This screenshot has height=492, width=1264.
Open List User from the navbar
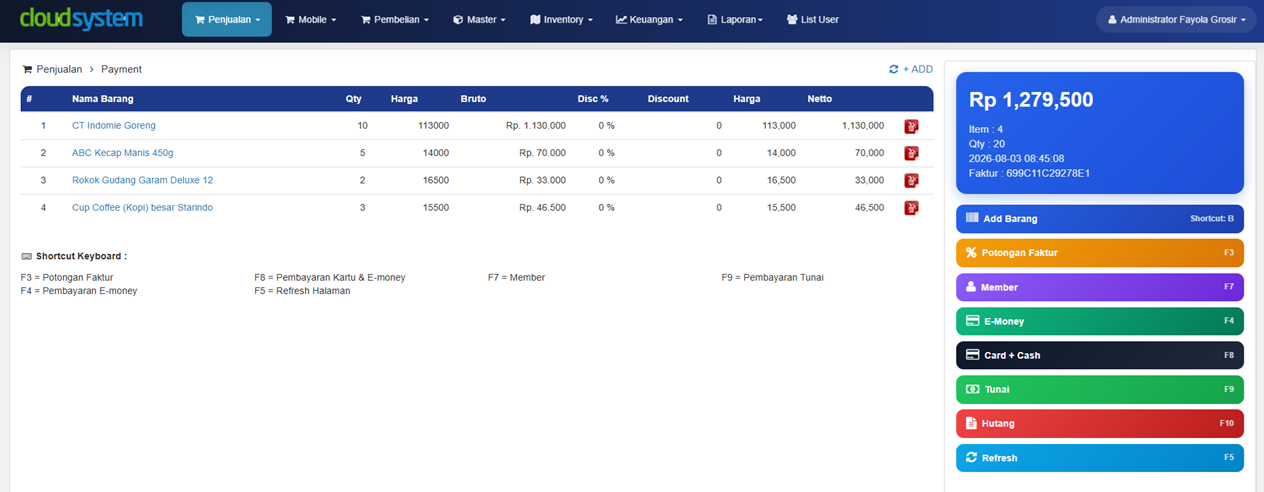[x=812, y=19]
